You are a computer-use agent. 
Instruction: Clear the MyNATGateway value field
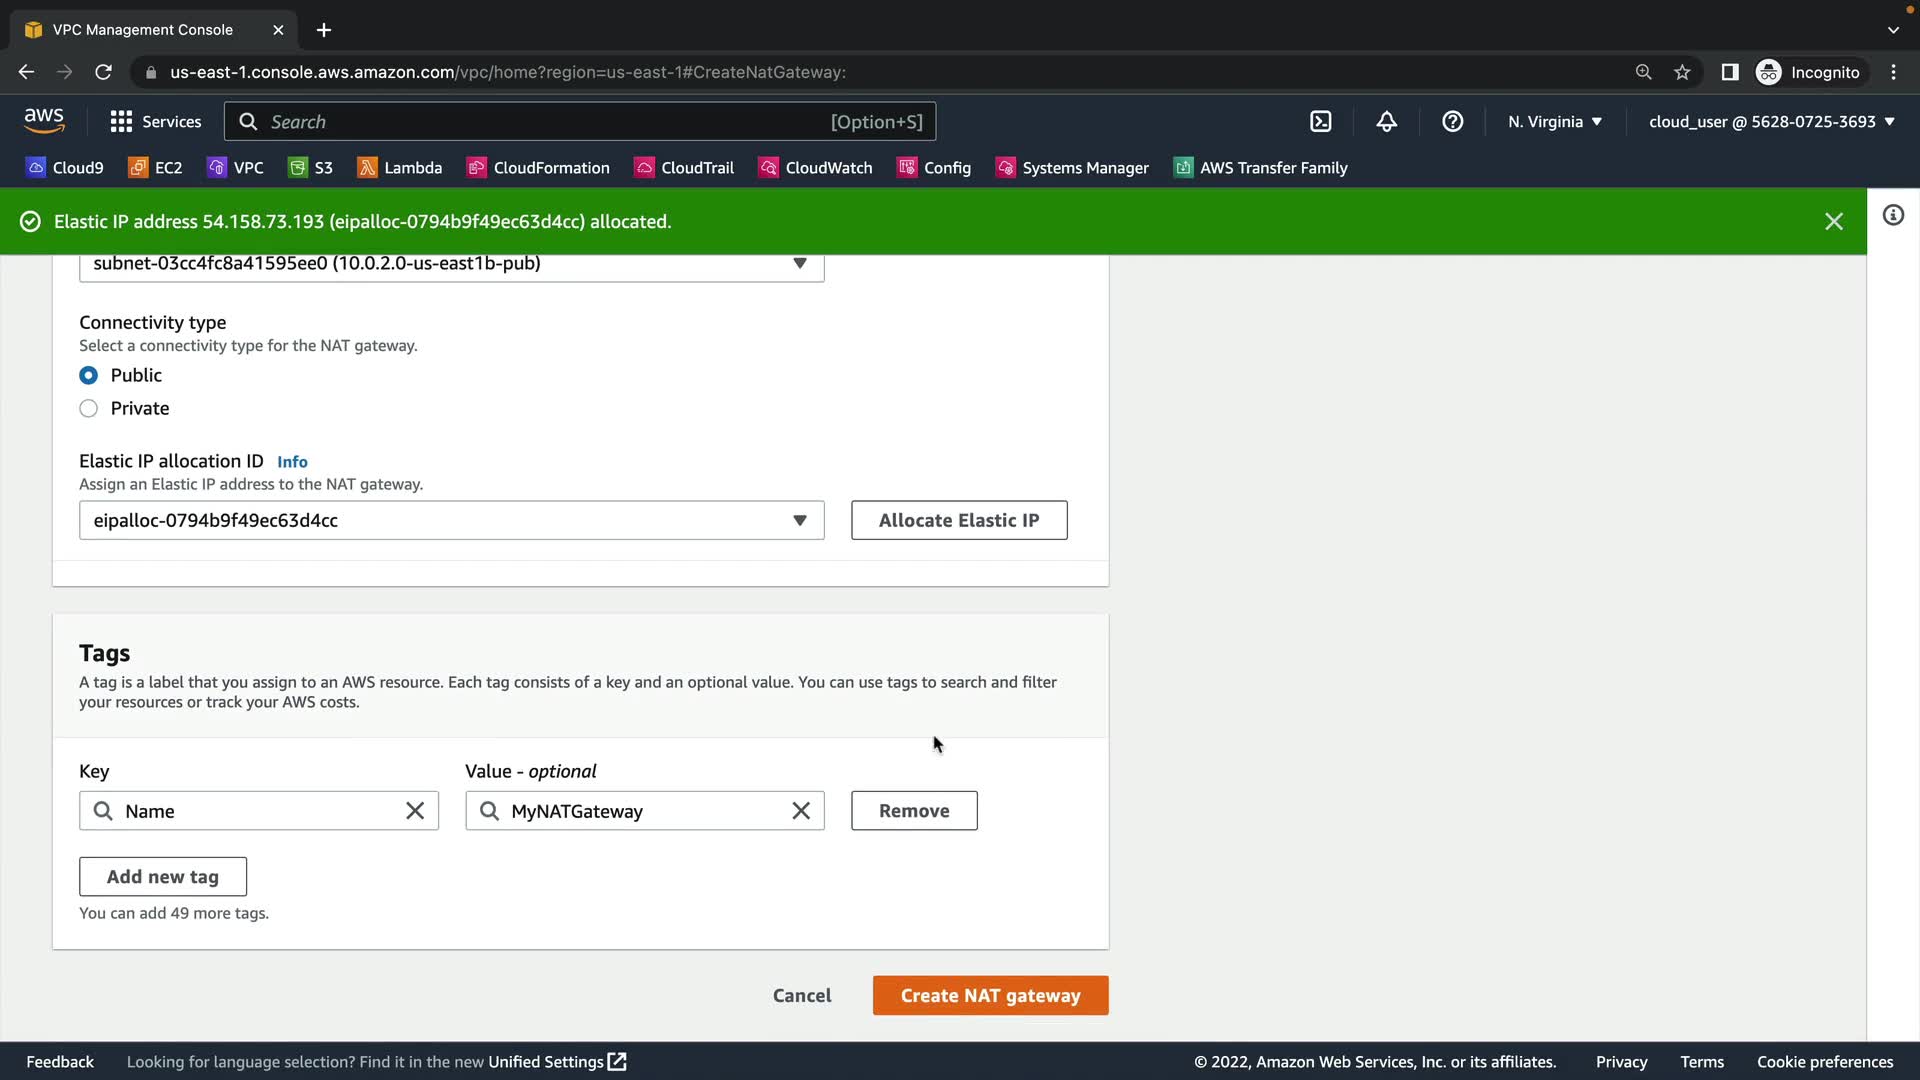click(801, 811)
